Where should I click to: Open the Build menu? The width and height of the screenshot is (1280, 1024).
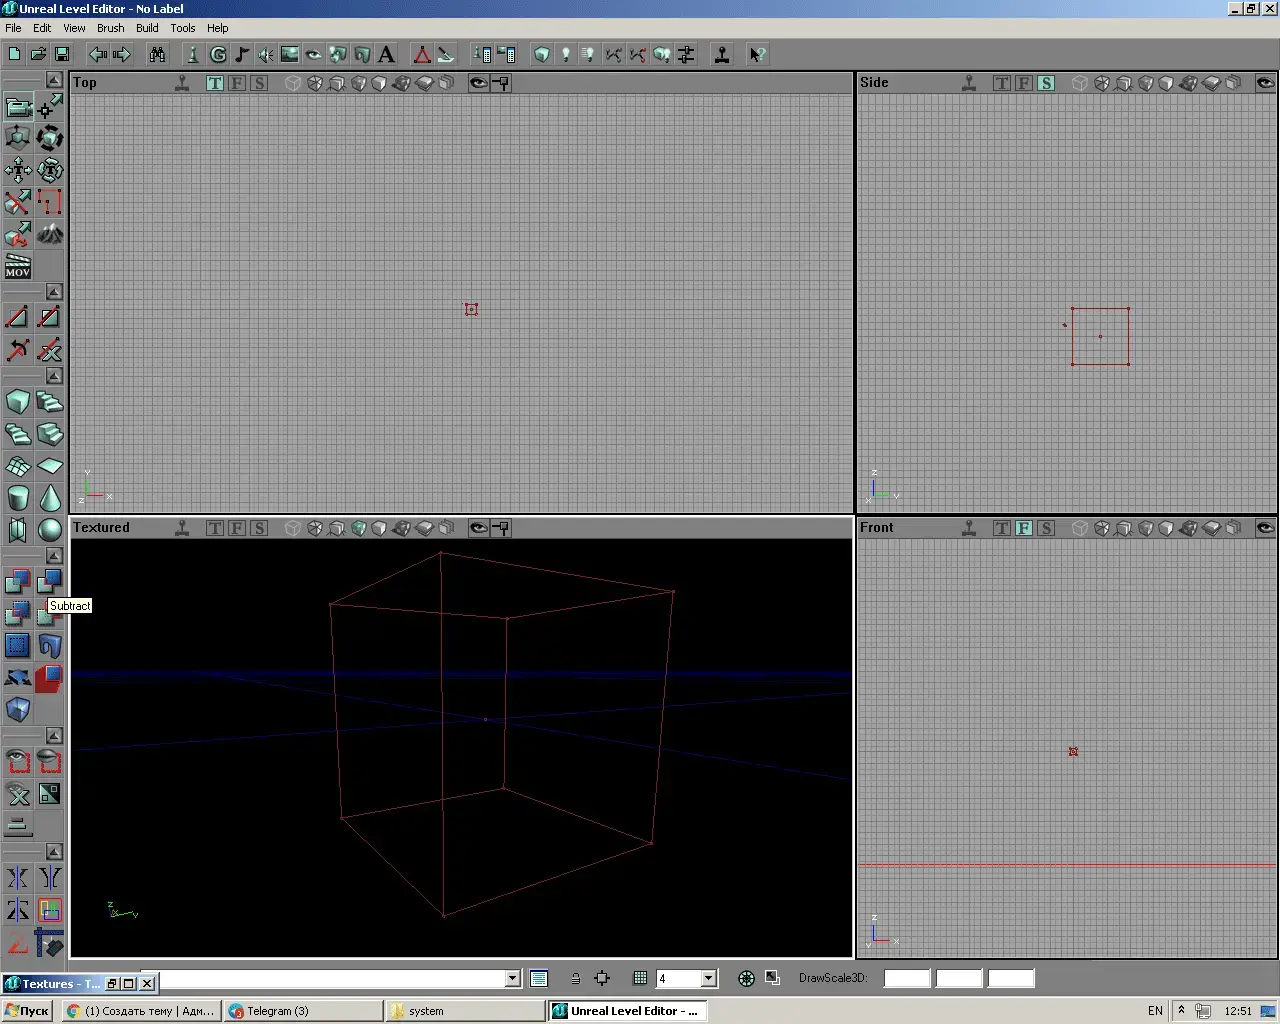pos(147,28)
